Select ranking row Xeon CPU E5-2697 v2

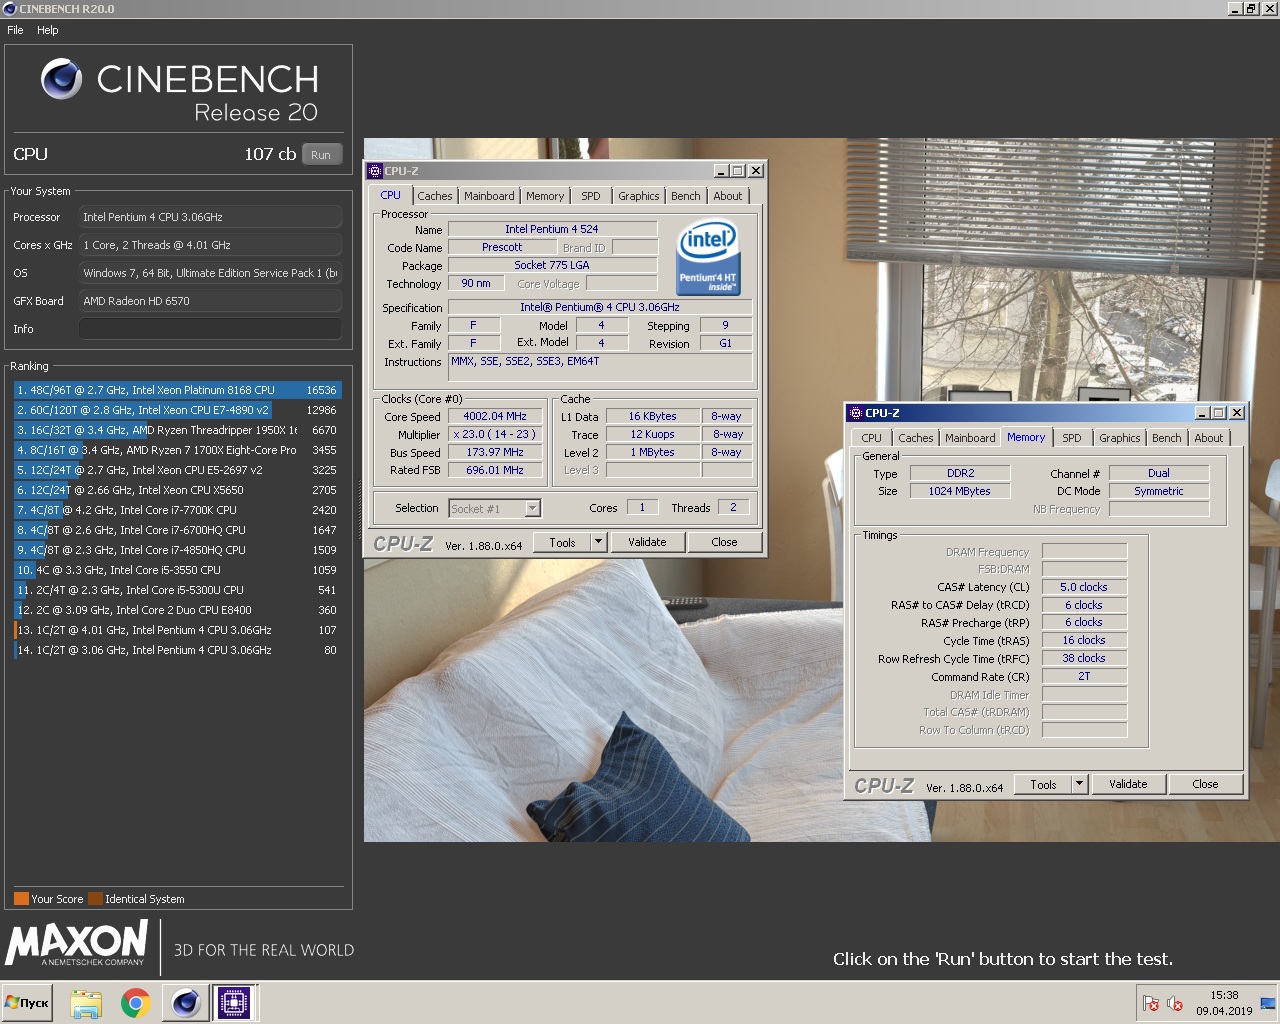(x=177, y=470)
